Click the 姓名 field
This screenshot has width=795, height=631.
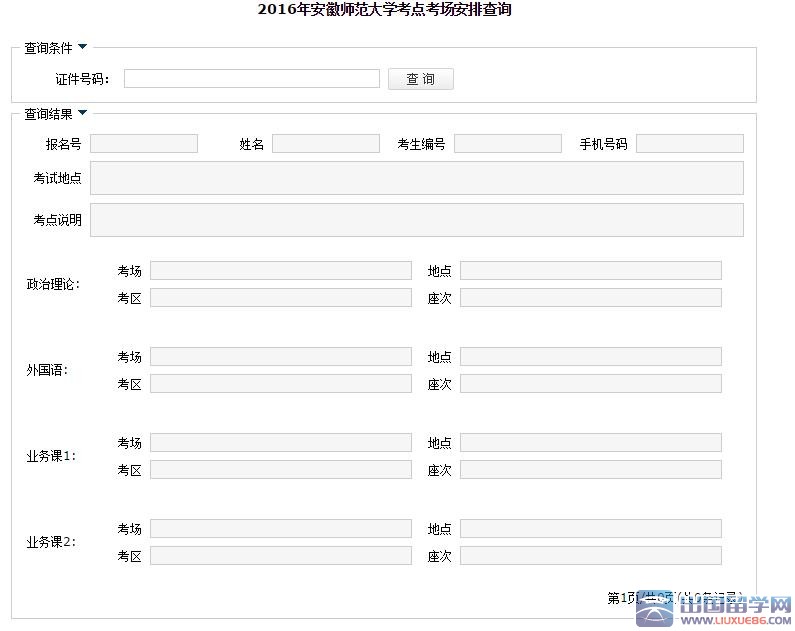(x=325, y=144)
